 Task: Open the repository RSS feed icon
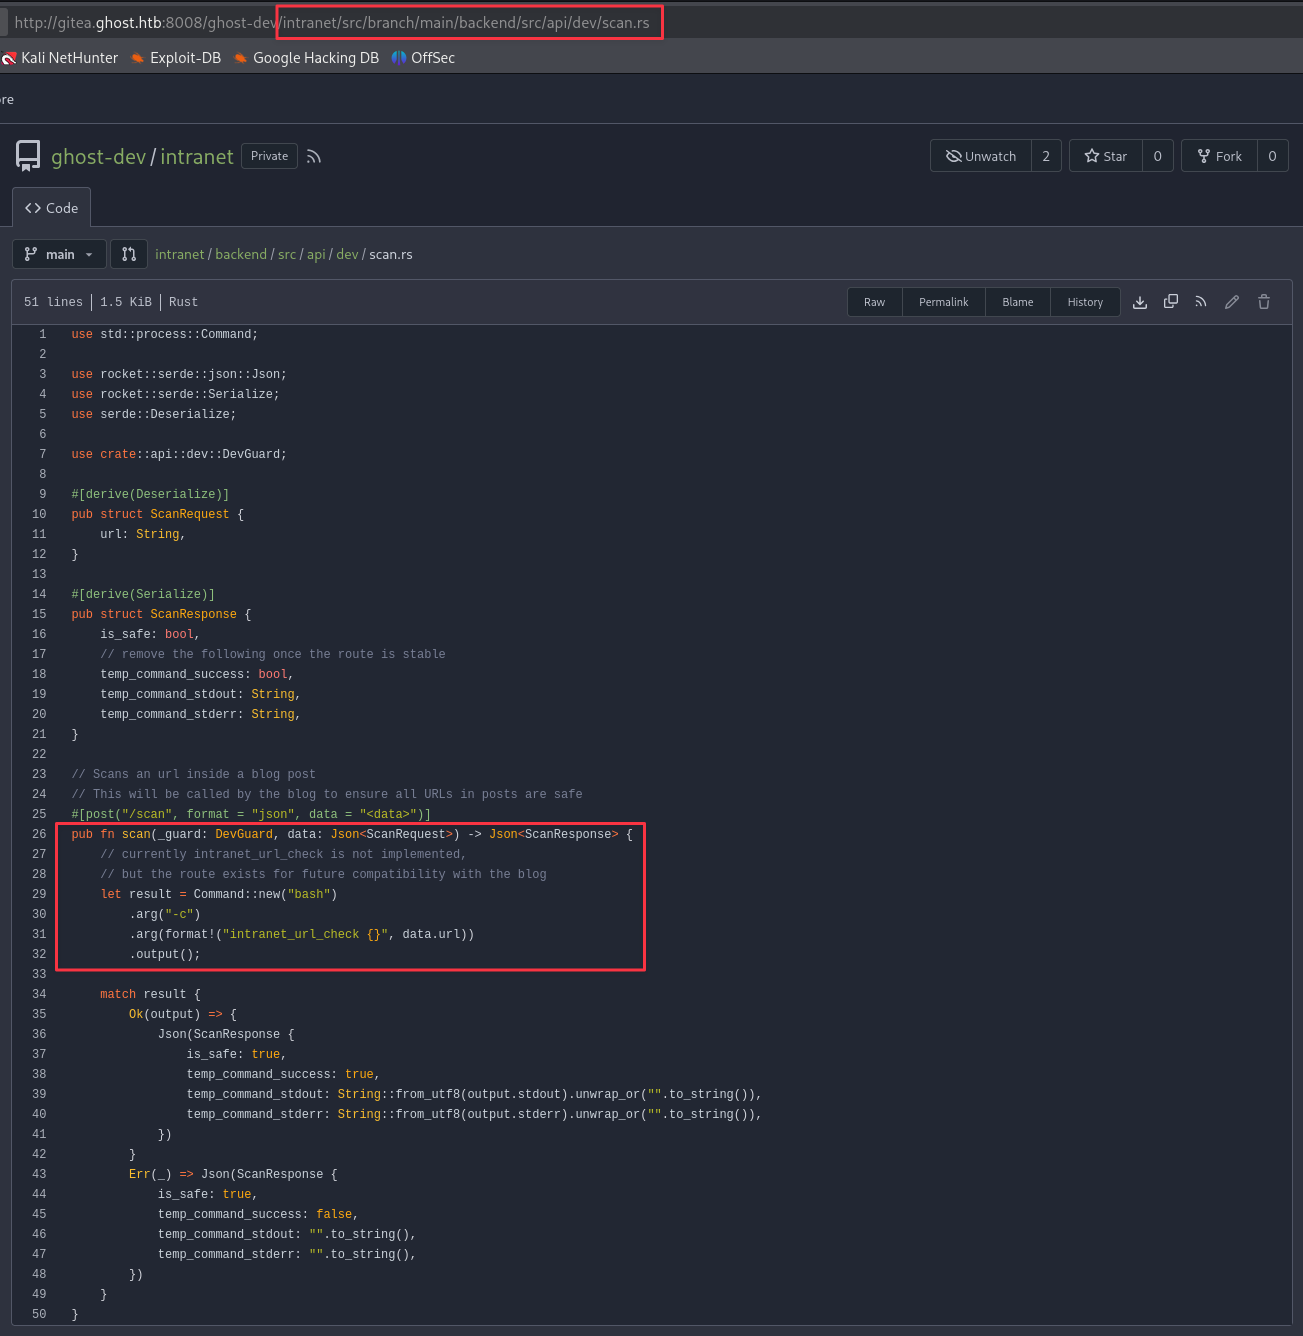[x=314, y=156]
